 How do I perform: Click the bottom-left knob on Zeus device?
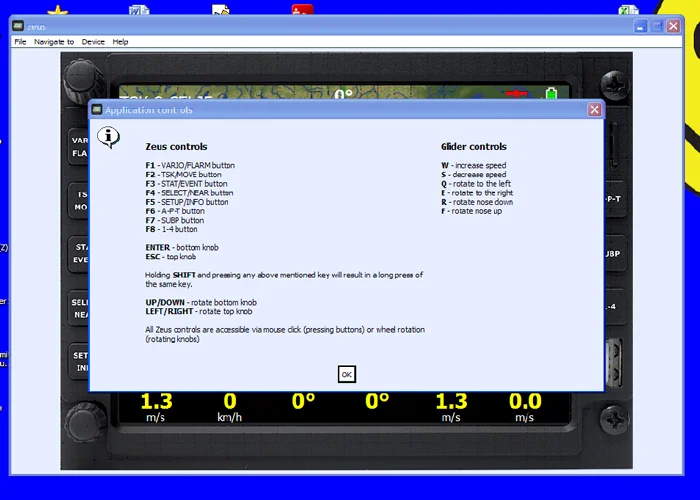[85, 422]
